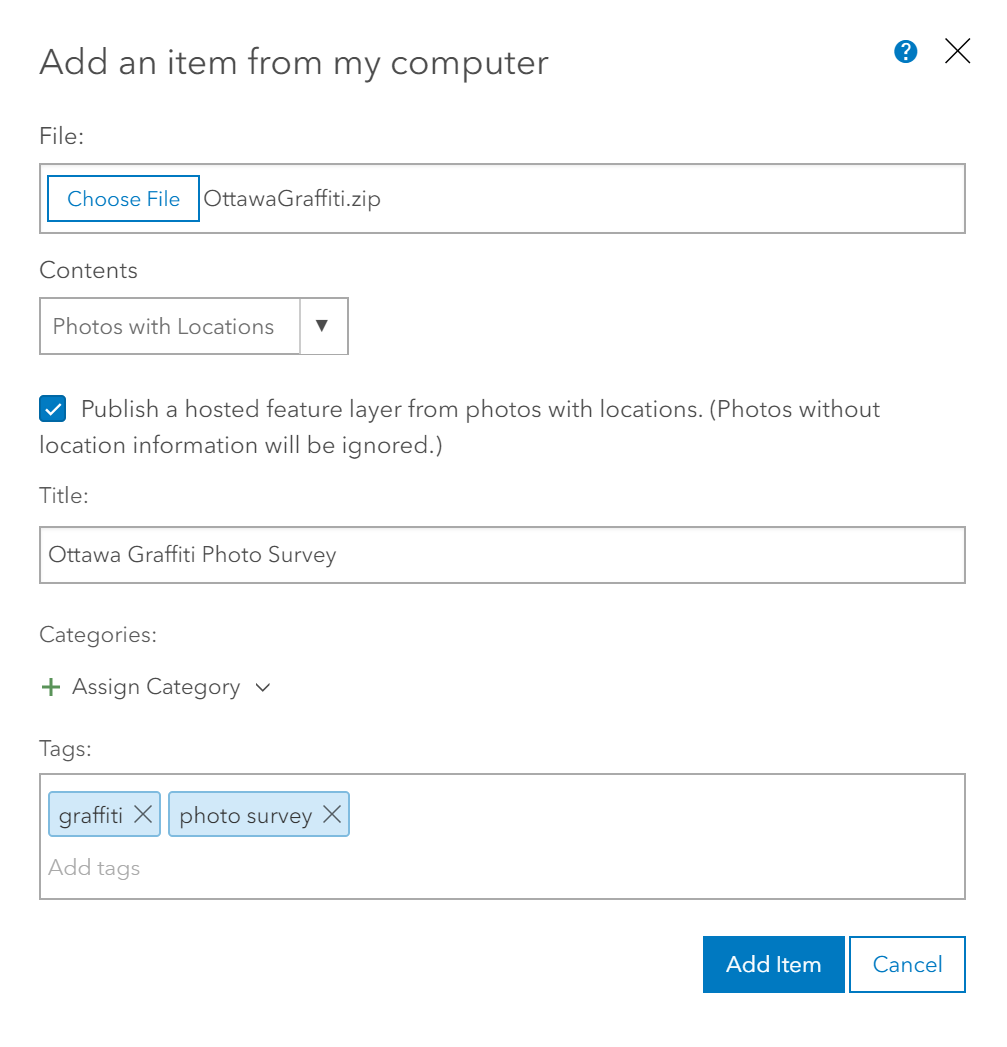Click the "Ottawa Graffiti Photo Survey" title text

[x=192, y=555]
